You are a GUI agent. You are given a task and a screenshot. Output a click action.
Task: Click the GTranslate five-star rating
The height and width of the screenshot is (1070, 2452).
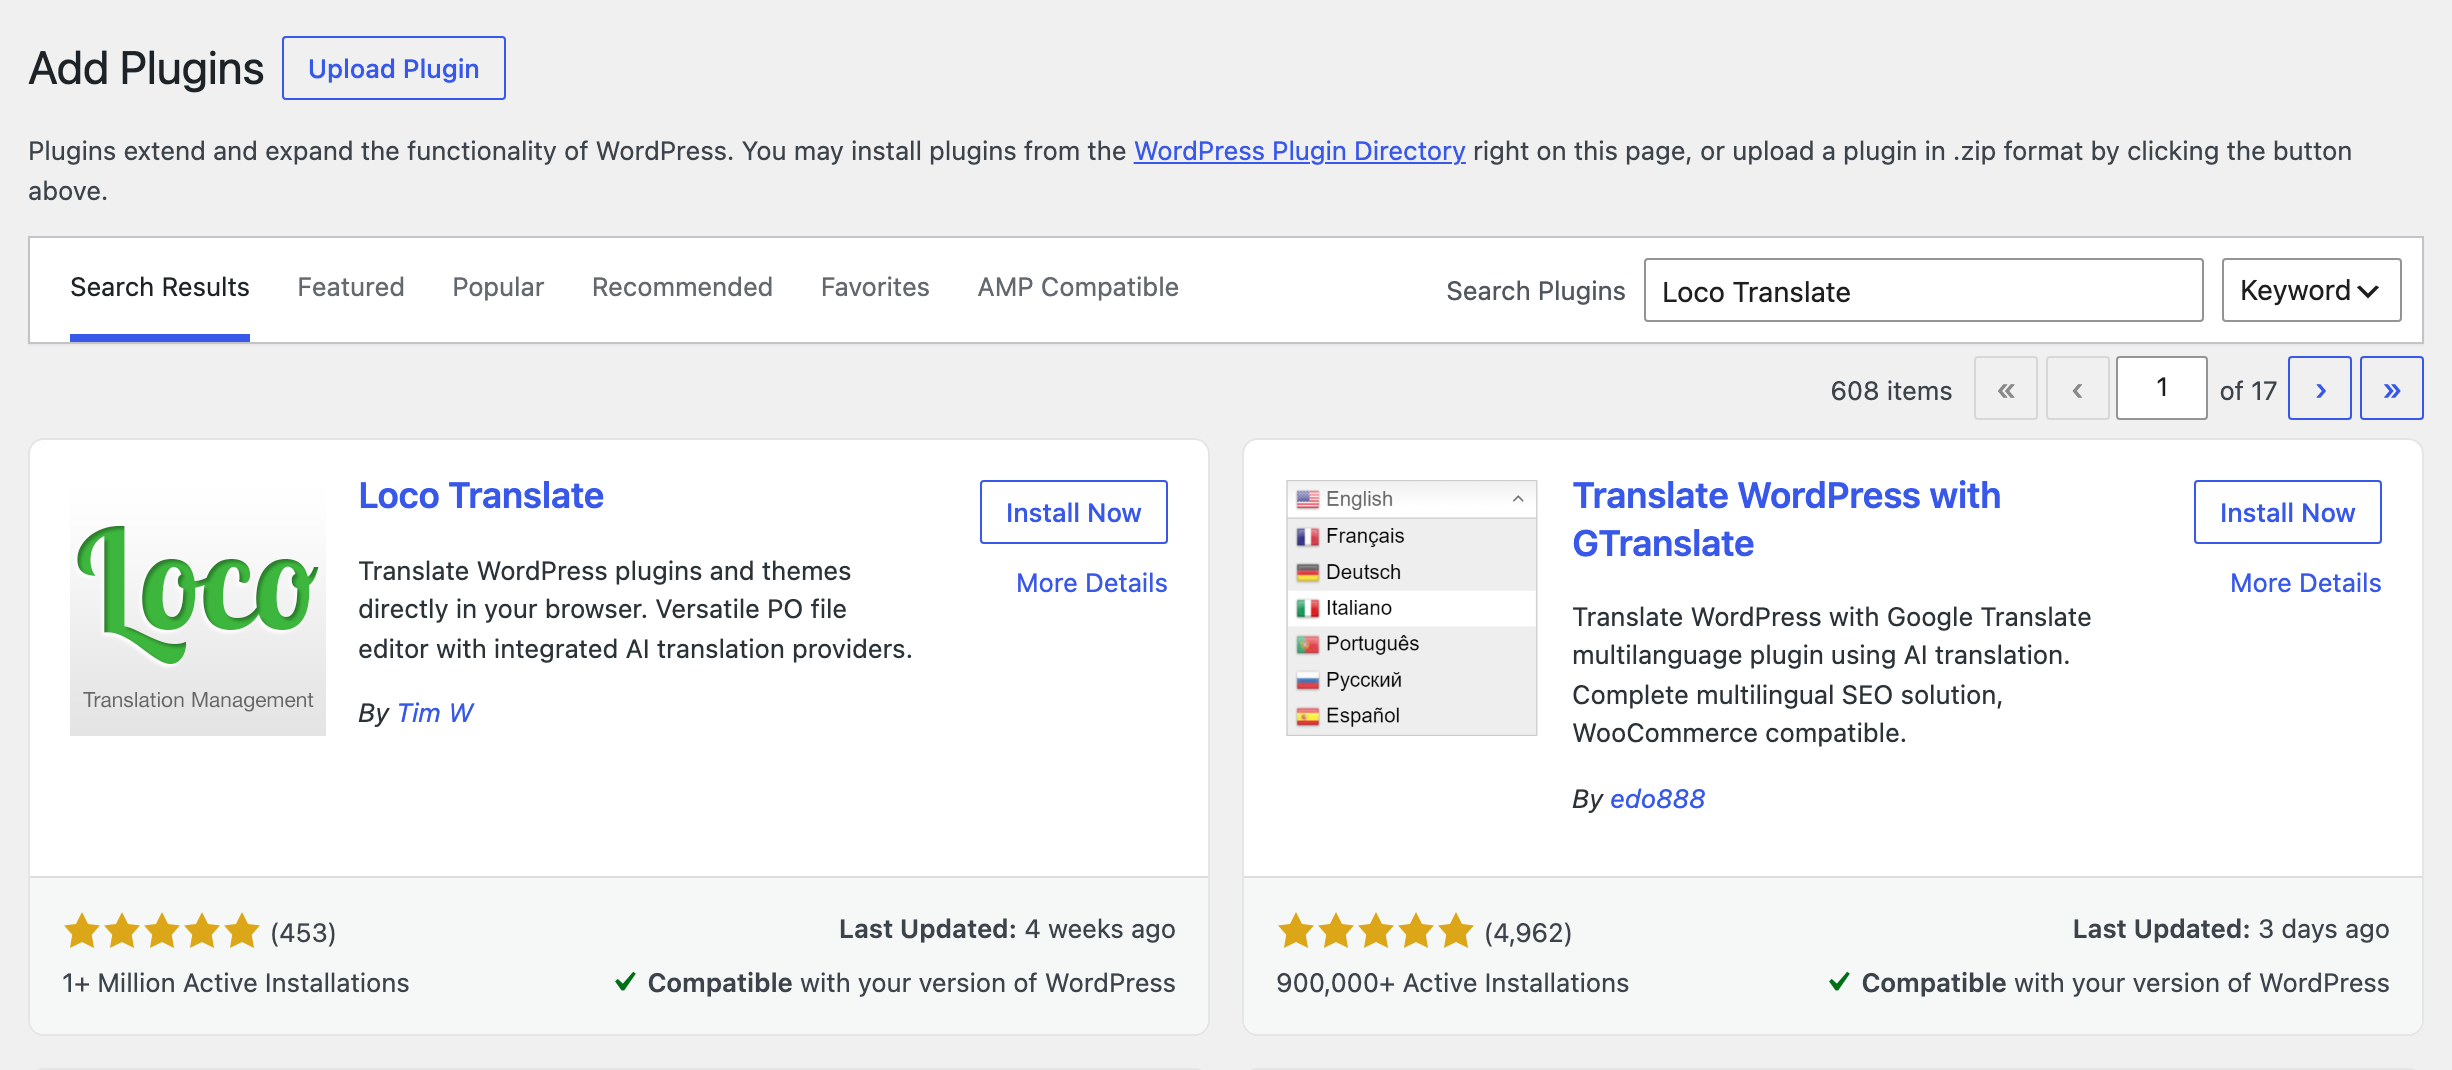coord(1375,931)
